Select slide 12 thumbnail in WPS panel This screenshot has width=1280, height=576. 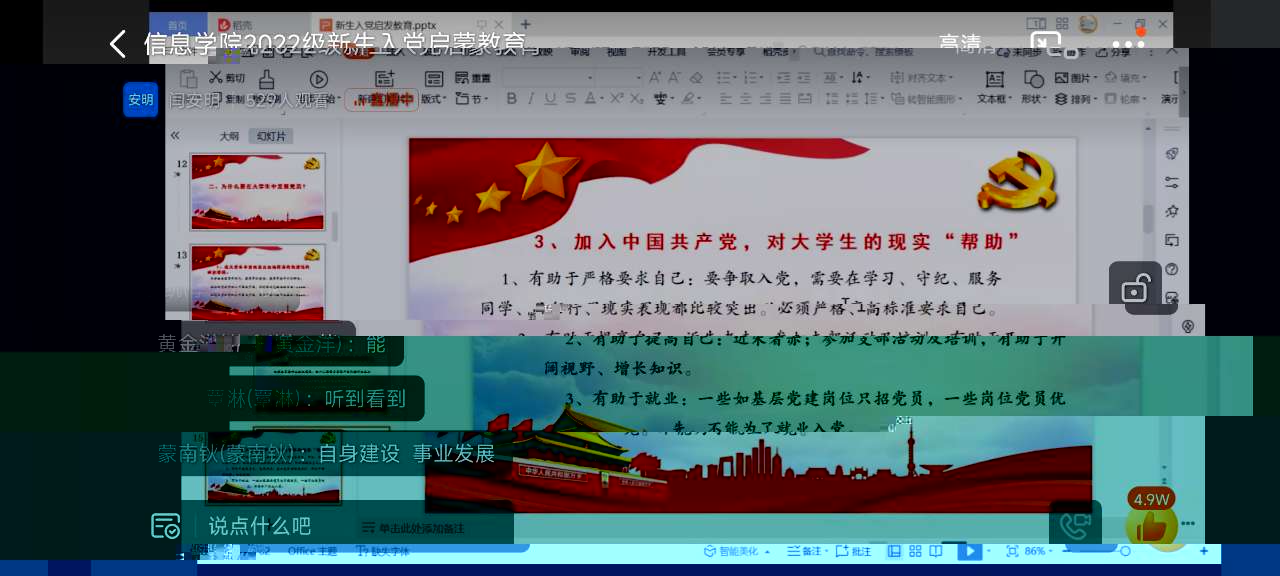coord(258,192)
